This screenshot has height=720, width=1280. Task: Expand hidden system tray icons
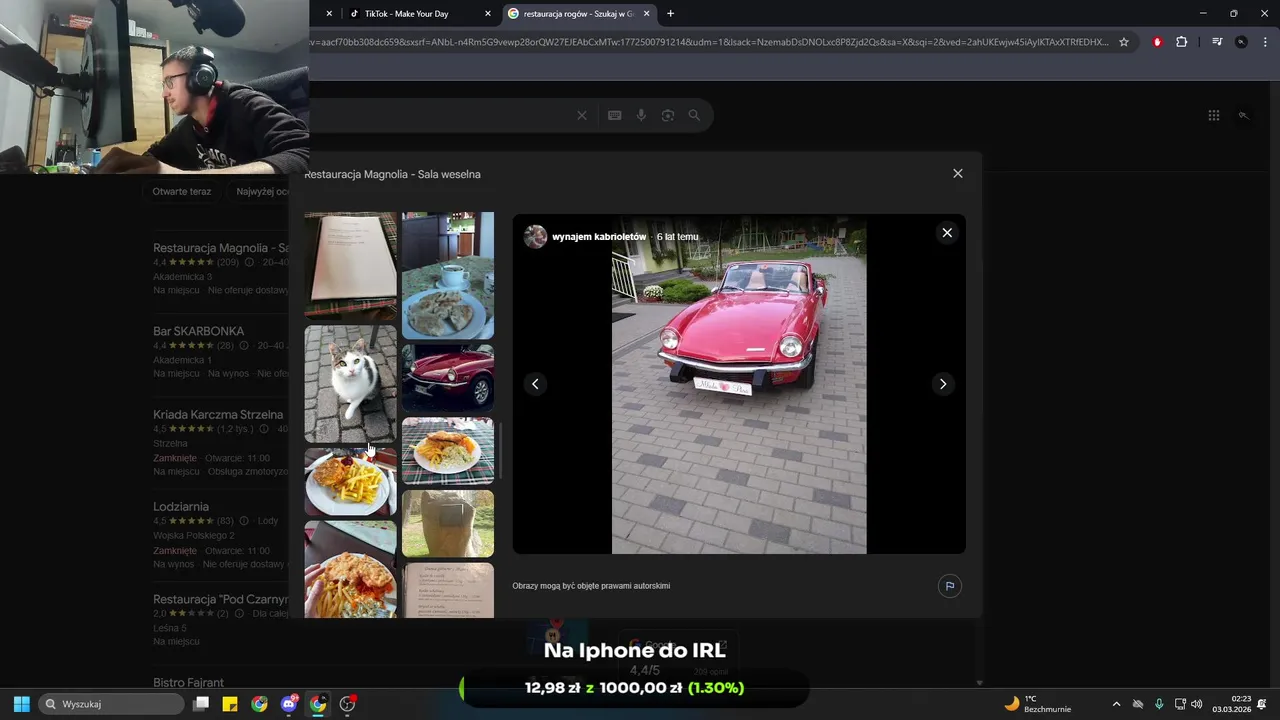tap(1116, 704)
